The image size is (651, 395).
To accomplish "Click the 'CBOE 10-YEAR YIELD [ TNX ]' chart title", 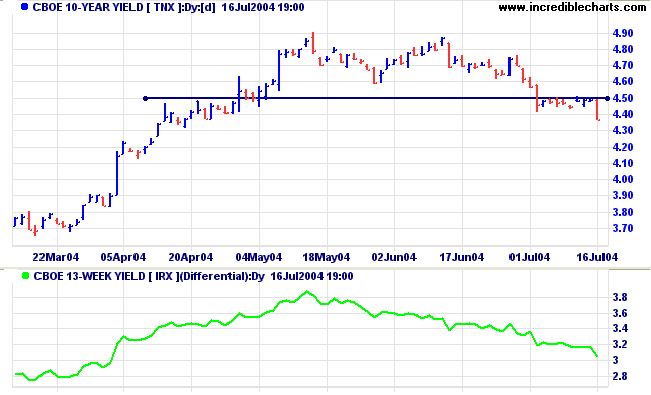I will [x=108, y=7].
